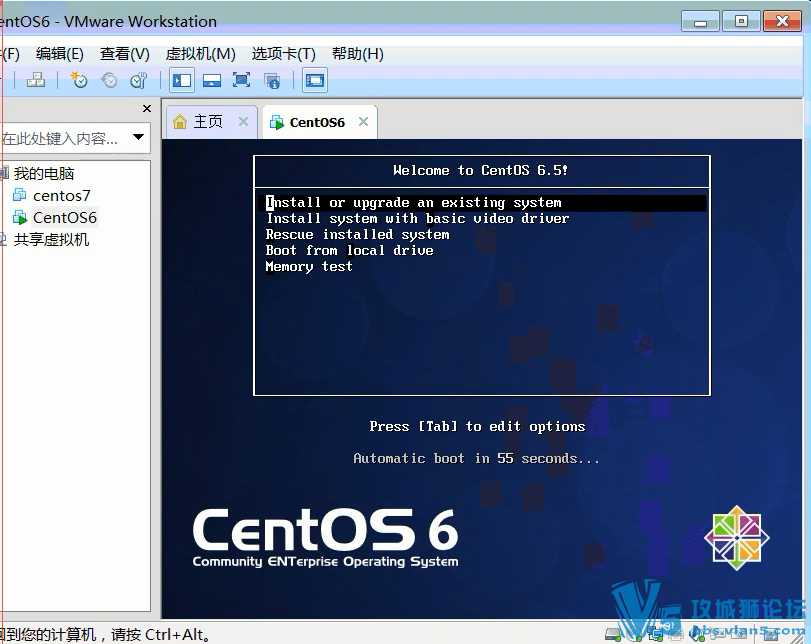This screenshot has width=811, height=644.
Task: Enter full screen mode from the toolbar
Action: 242,80
